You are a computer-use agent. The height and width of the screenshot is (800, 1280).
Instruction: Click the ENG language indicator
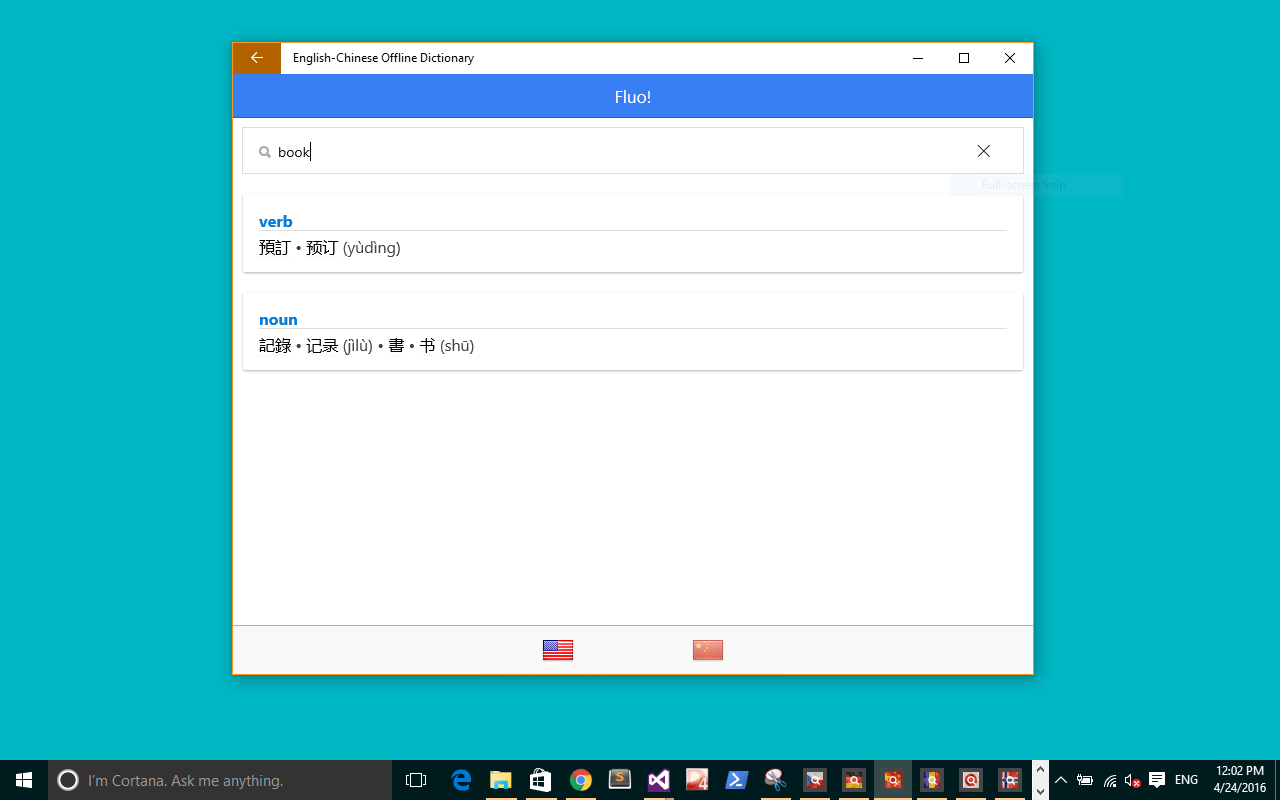(1187, 780)
